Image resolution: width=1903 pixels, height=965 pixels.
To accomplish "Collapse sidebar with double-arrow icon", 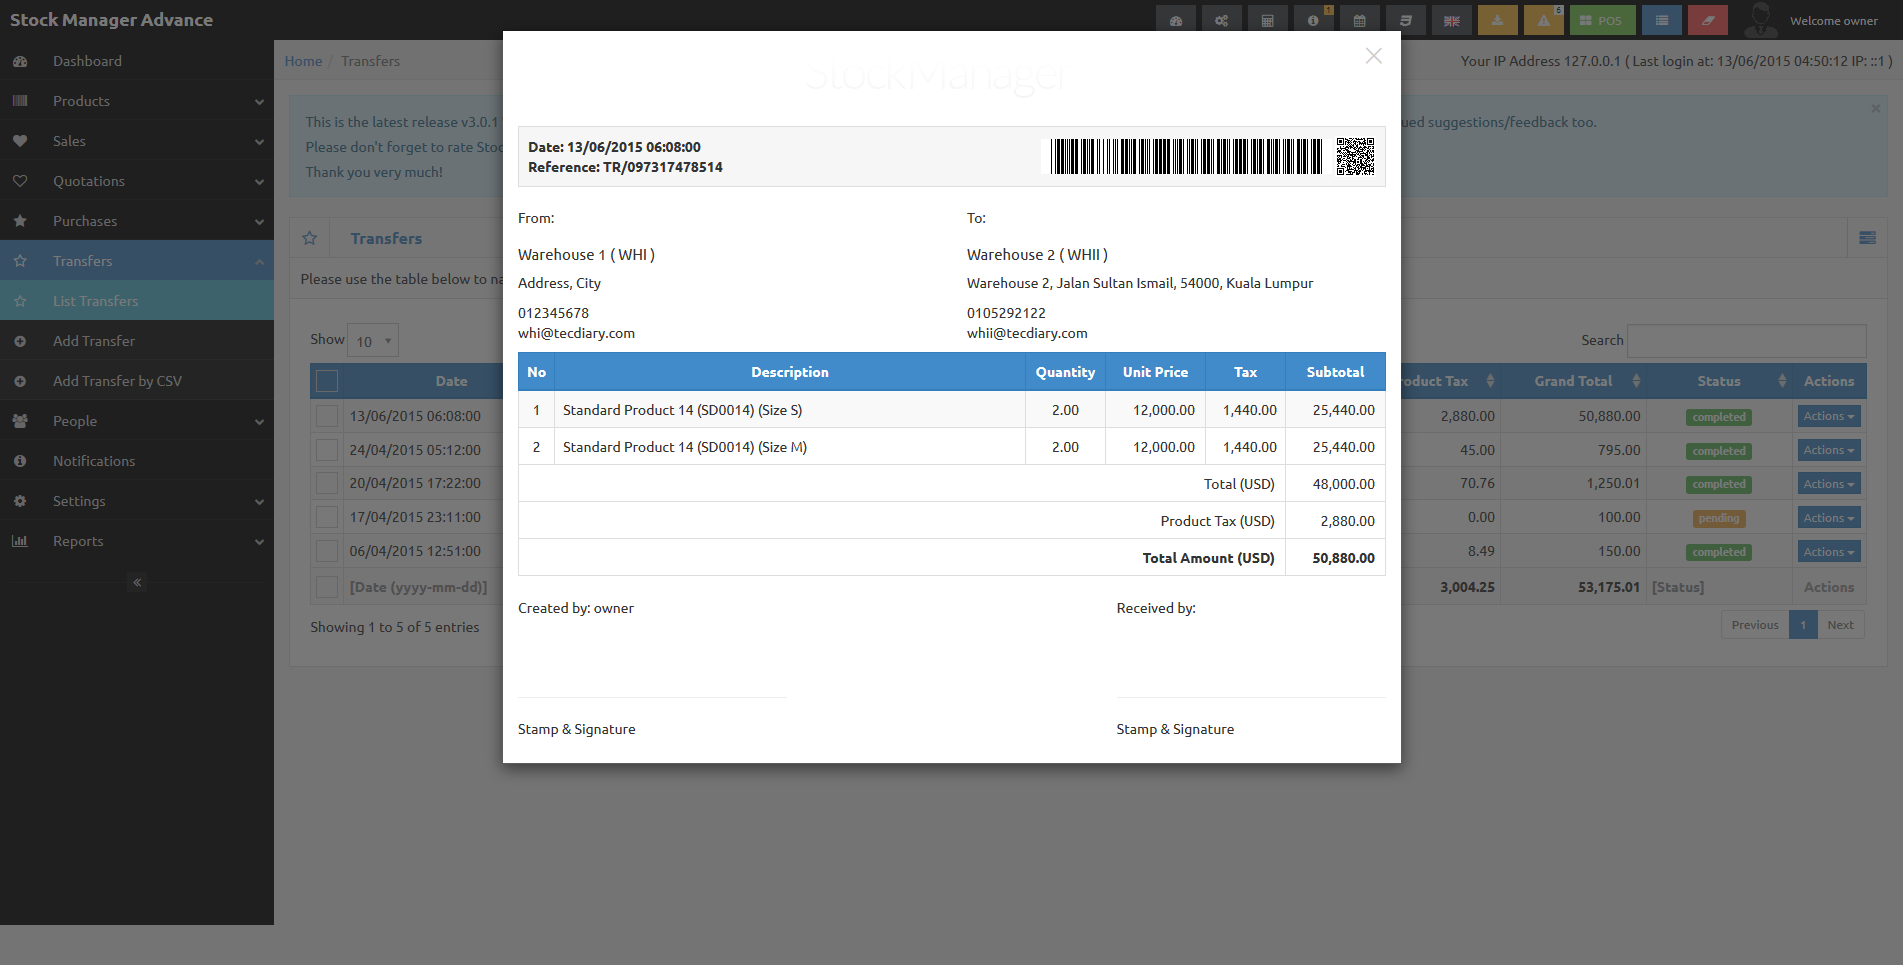I will pos(137,582).
